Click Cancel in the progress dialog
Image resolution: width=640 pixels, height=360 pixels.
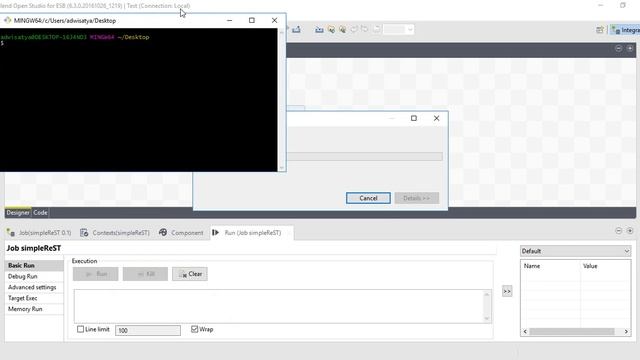pos(368,198)
